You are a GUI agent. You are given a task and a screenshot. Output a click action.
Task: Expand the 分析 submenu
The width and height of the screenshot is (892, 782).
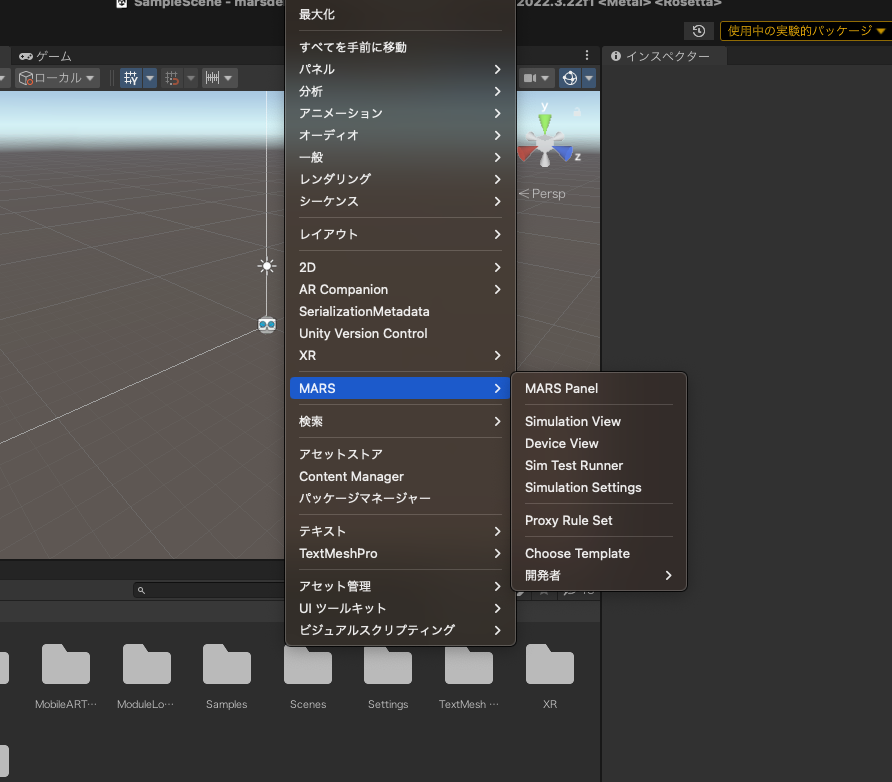coord(400,91)
